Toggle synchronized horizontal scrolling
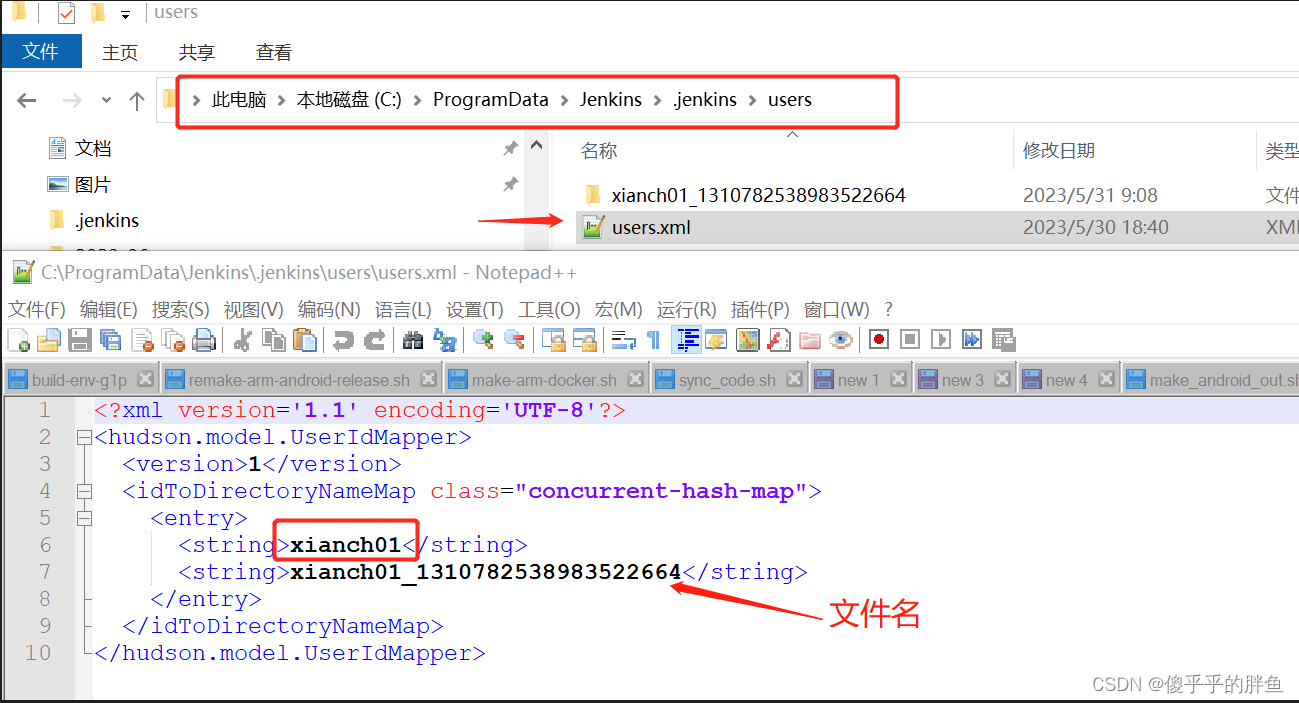 click(x=584, y=340)
